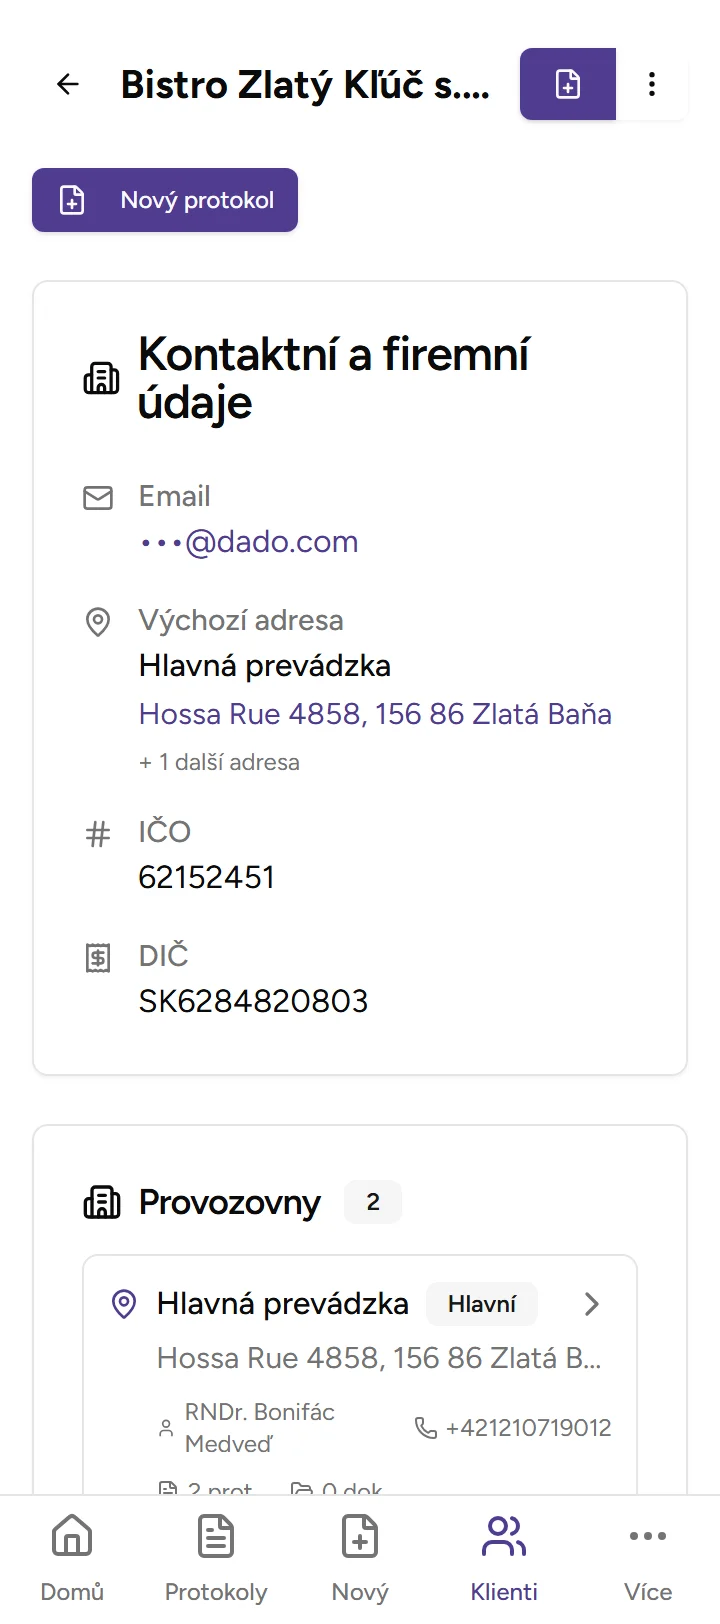Viewport: 720px width, 1624px height.
Task: Open the three-dot overflow menu
Action: tap(652, 85)
